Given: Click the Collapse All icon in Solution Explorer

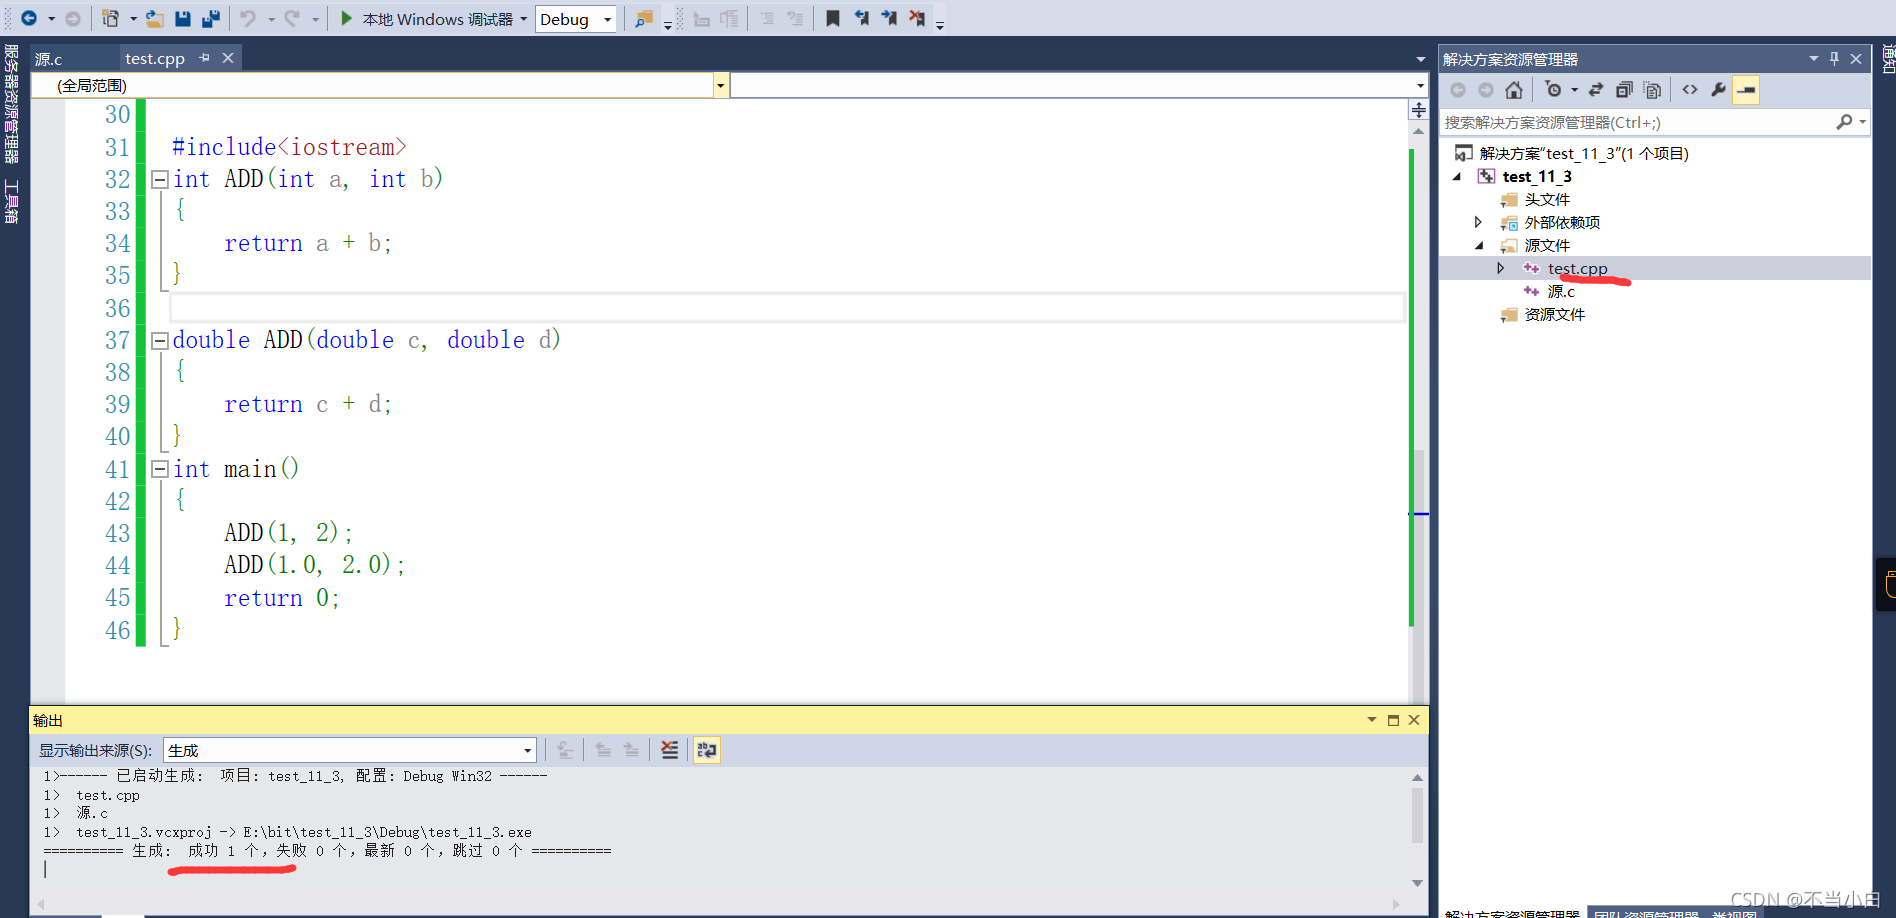Looking at the screenshot, I should point(1624,90).
